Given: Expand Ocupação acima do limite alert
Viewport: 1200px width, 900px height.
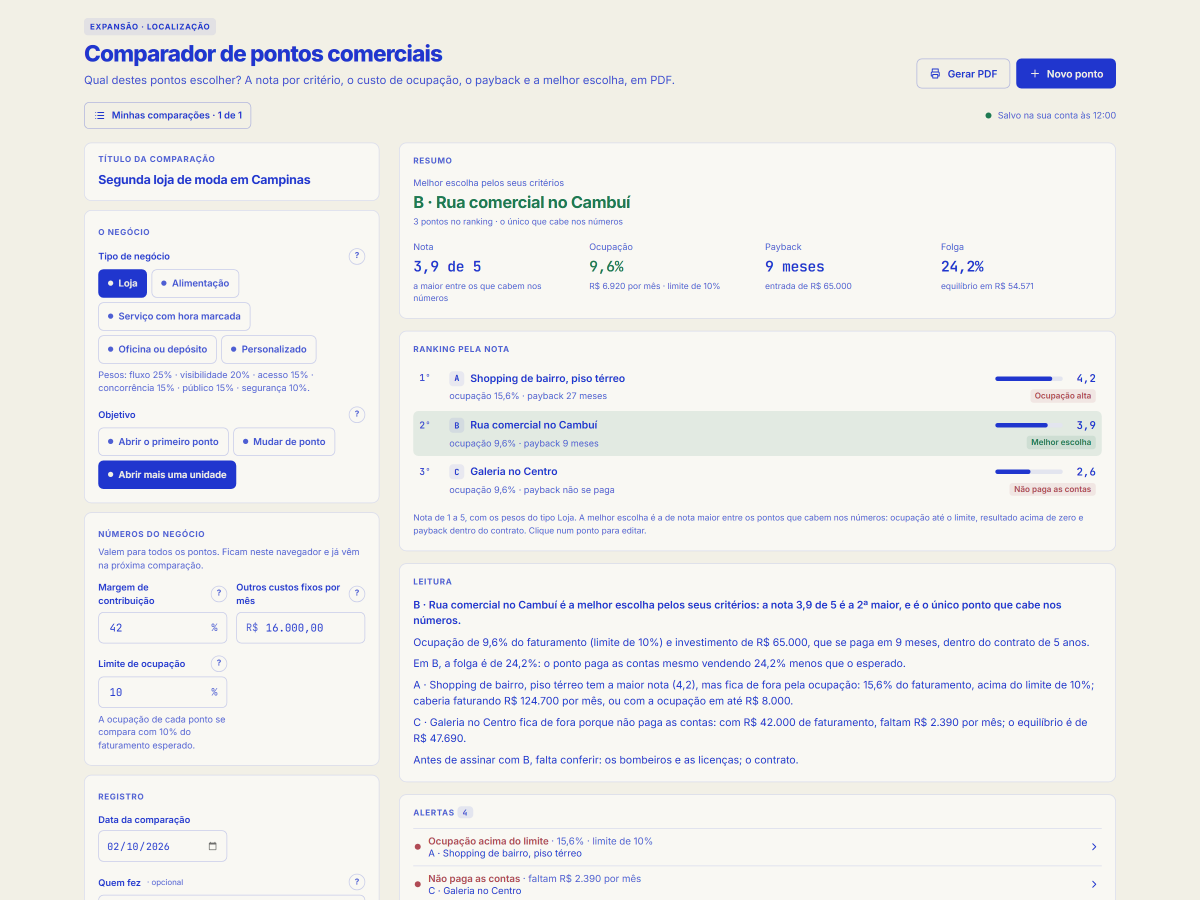Looking at the screenshot, I should coord(758,847).
